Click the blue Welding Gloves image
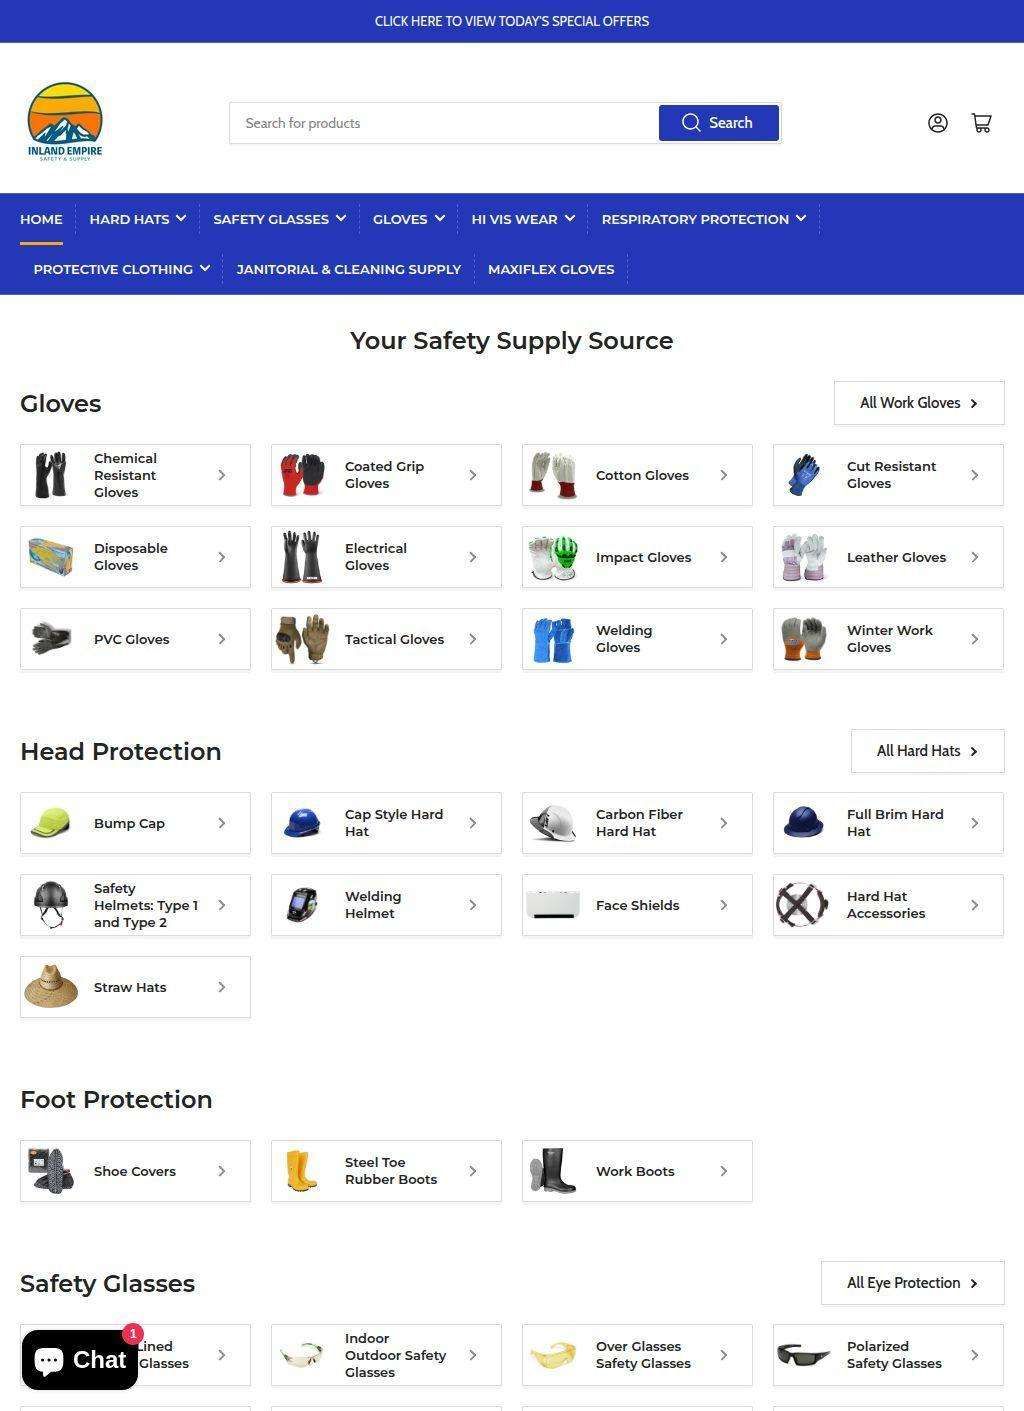This screenshot has height=1411, width=1024. (x=553, y=639)
